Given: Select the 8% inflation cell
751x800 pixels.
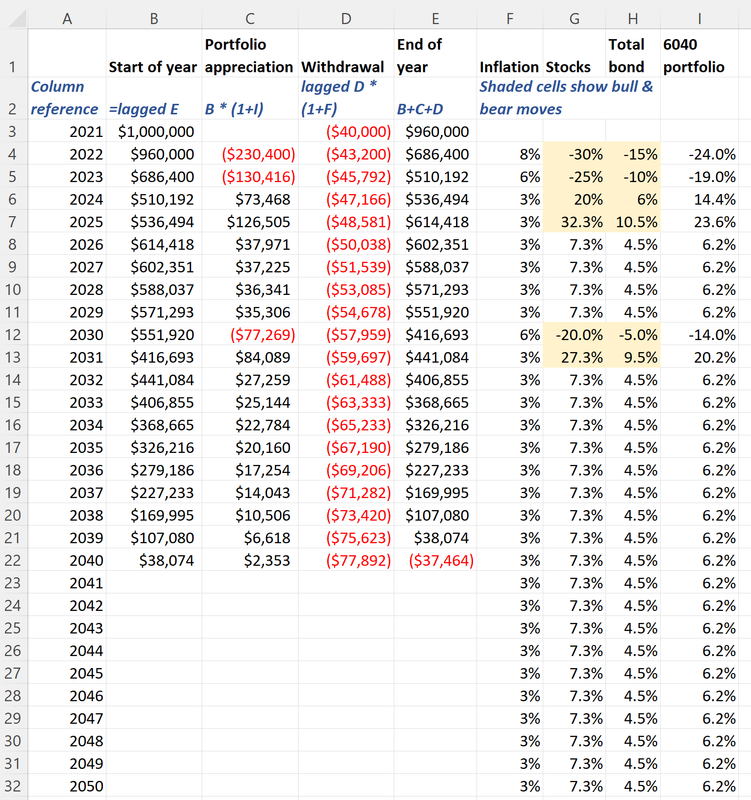Looking at the screenshot, I should (510, 154).
